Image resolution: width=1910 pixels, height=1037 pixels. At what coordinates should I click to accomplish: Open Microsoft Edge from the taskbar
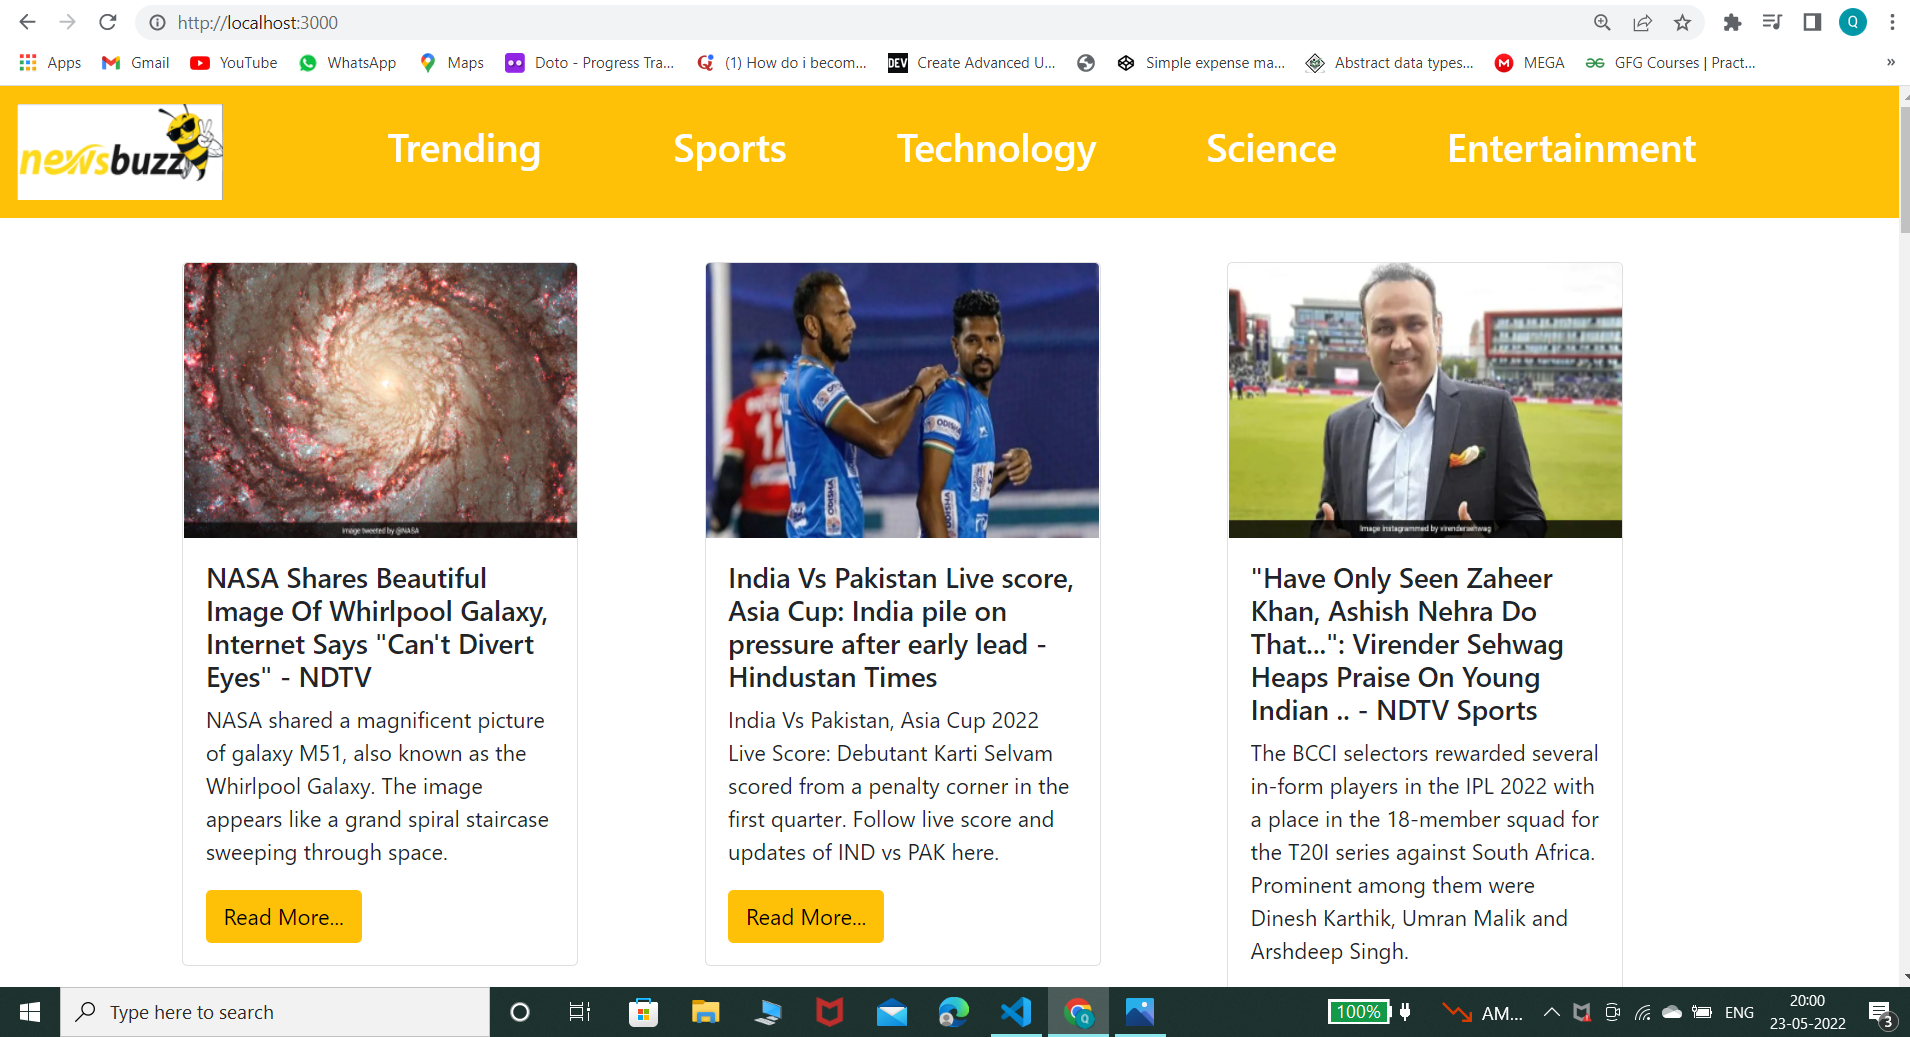coord(953,1012)
